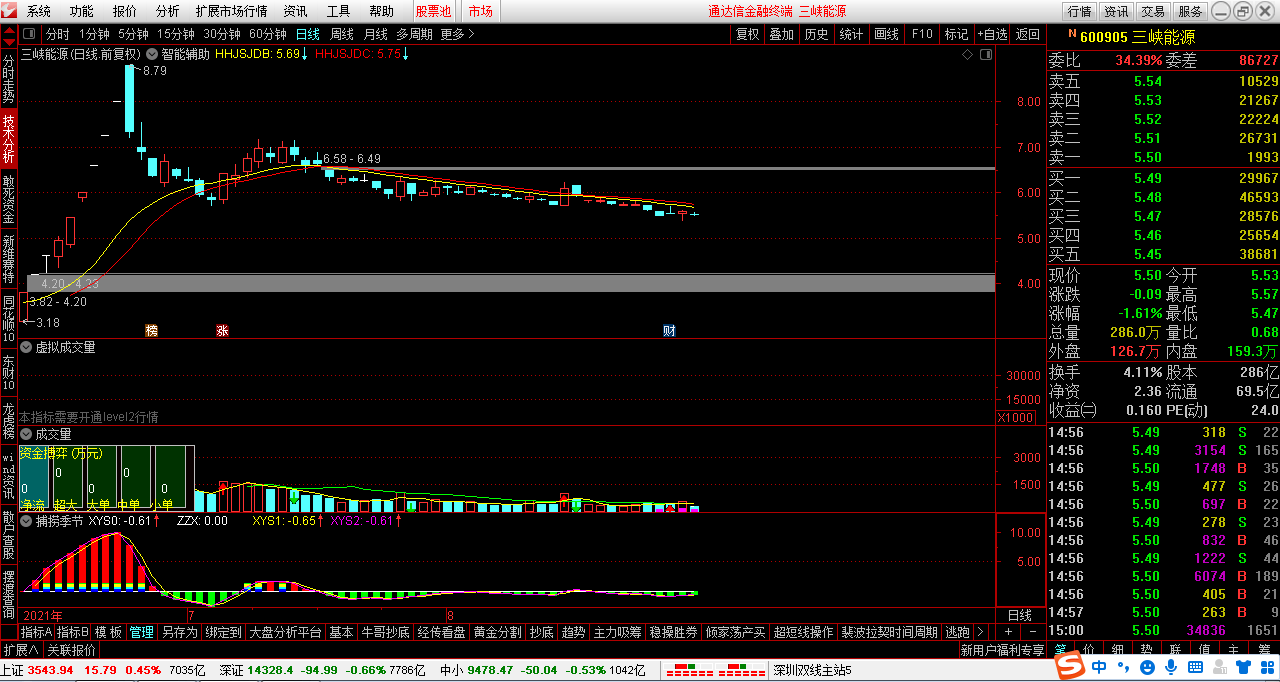This screenshot has height=682, width=1280.
Task: Click the 关联报价 tab
Action: [x=71, y=650]
